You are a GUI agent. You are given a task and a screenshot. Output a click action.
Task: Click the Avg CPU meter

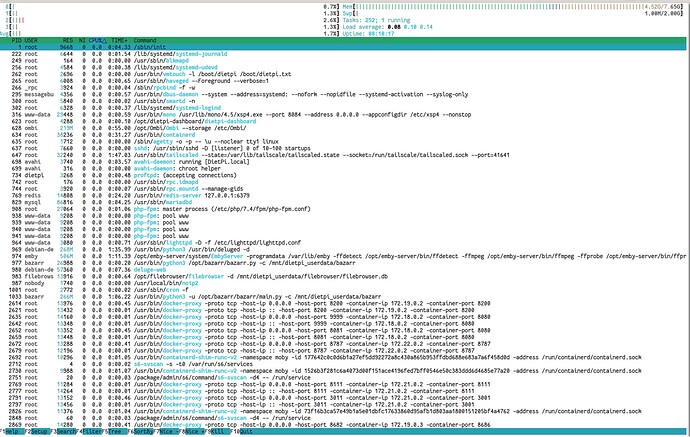[170, 33]
